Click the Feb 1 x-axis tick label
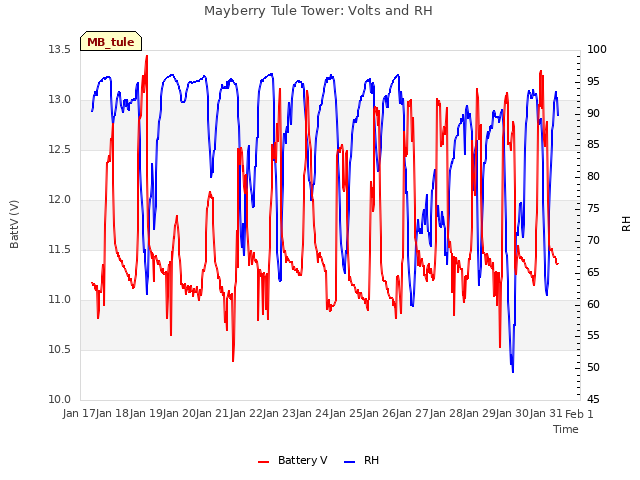 pyautogui.click(x=579, y=413)
